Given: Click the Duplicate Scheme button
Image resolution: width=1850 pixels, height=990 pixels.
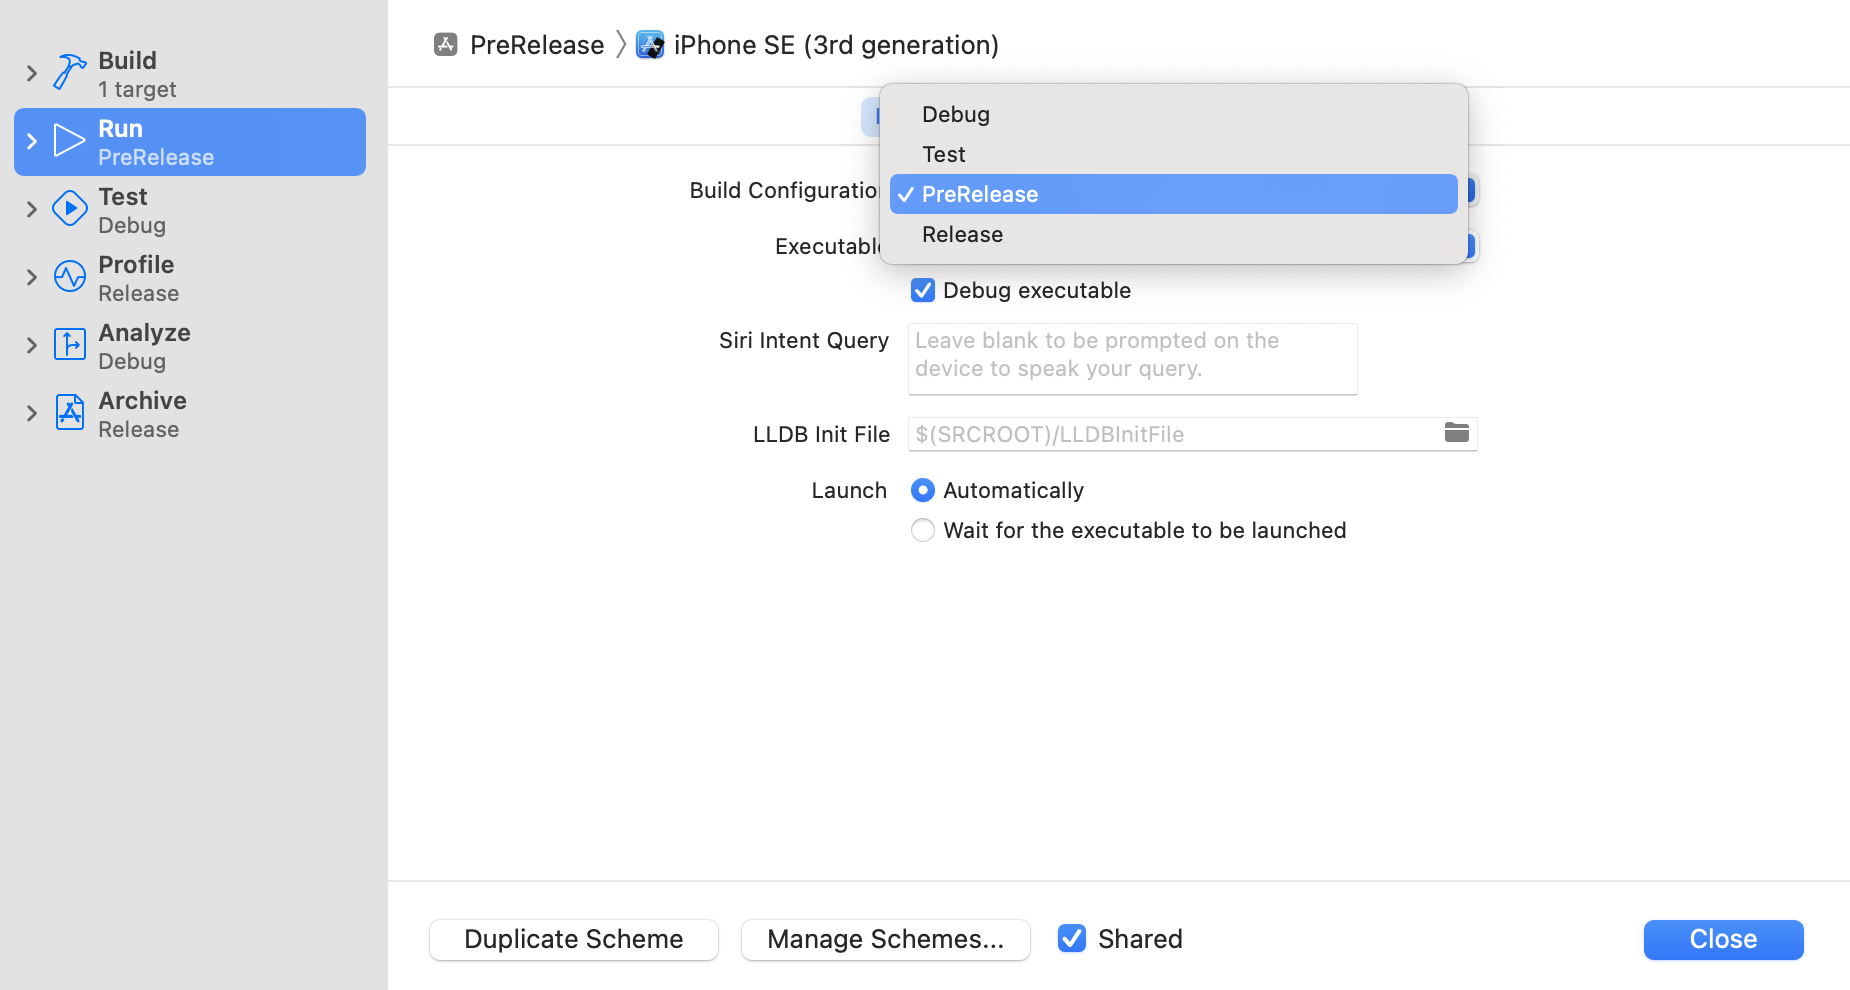Looking at the screenshot, I should (x=574, y=940).
